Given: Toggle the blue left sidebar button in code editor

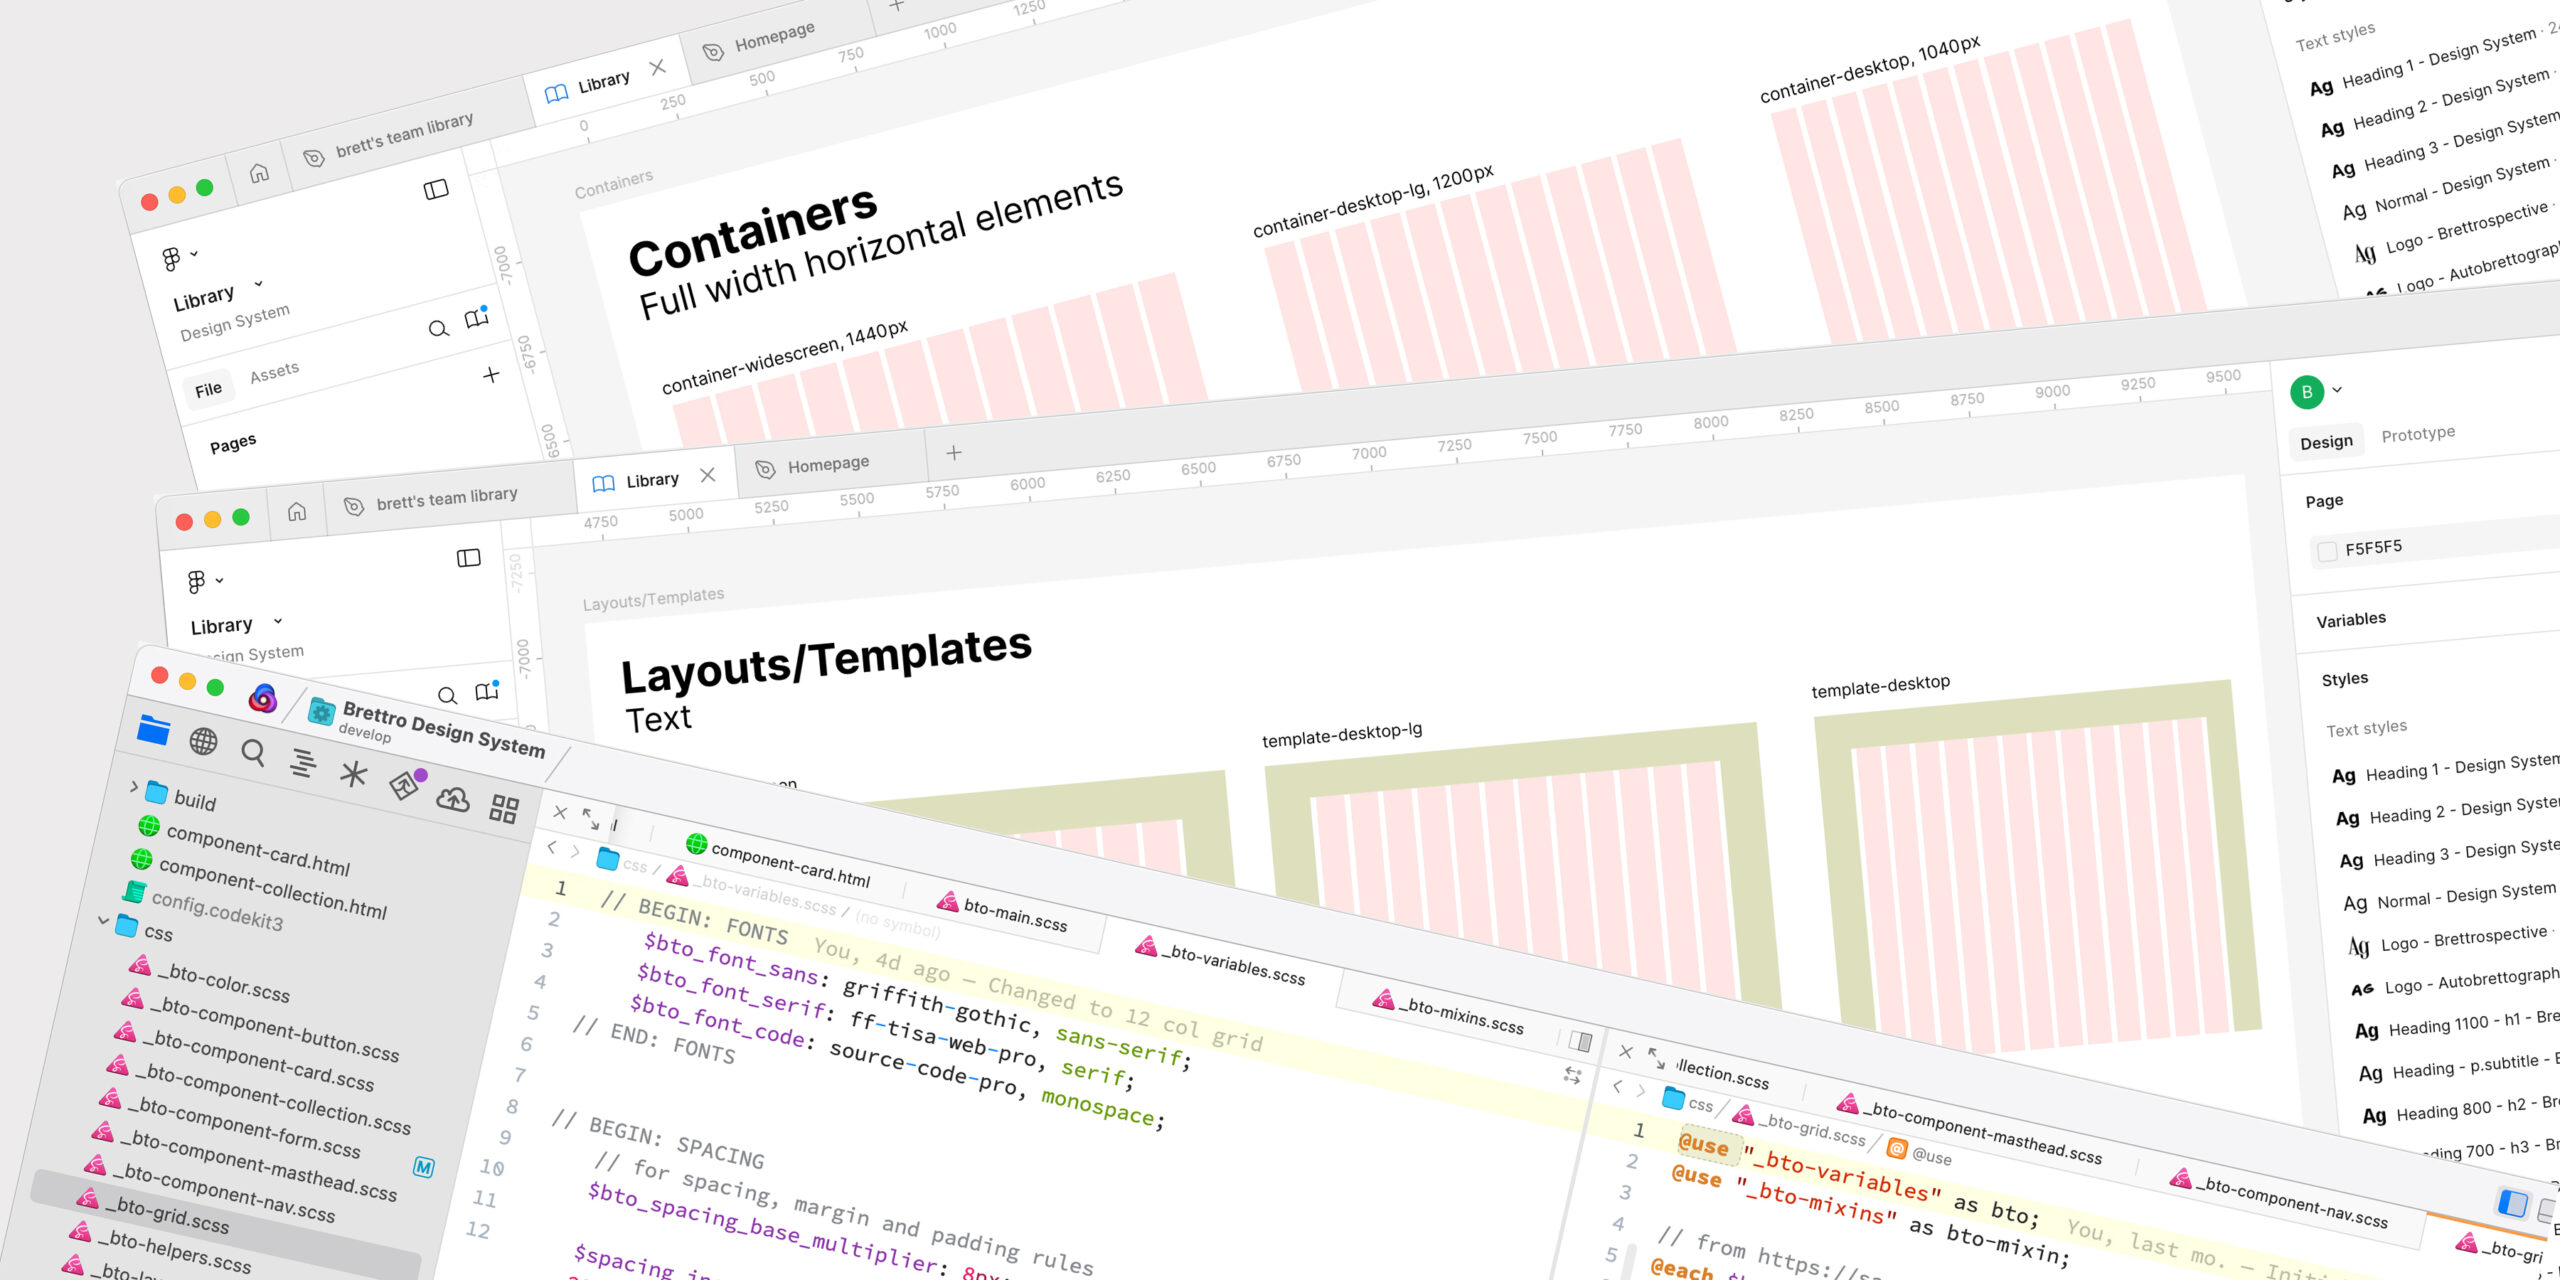Looking at the screenshot, I should 2513,1202.
